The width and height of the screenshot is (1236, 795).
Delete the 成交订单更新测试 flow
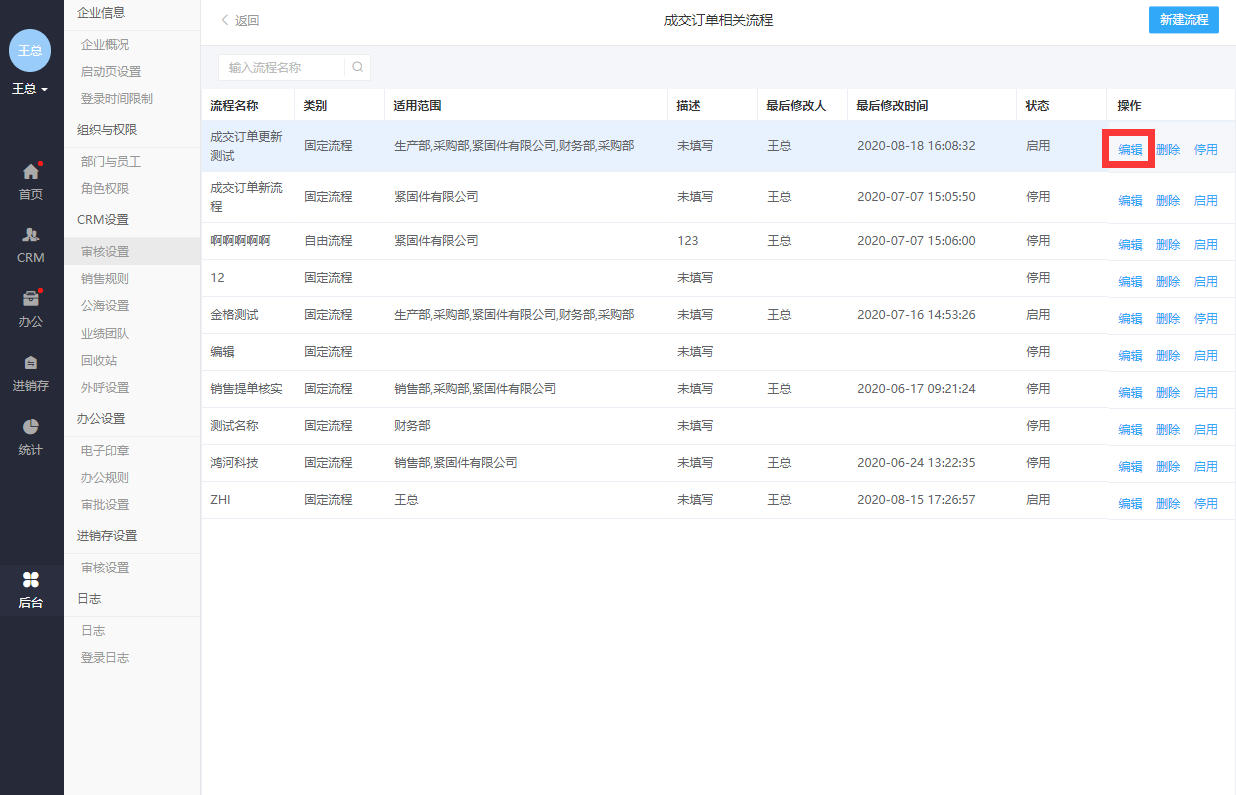pos(1168,150)
